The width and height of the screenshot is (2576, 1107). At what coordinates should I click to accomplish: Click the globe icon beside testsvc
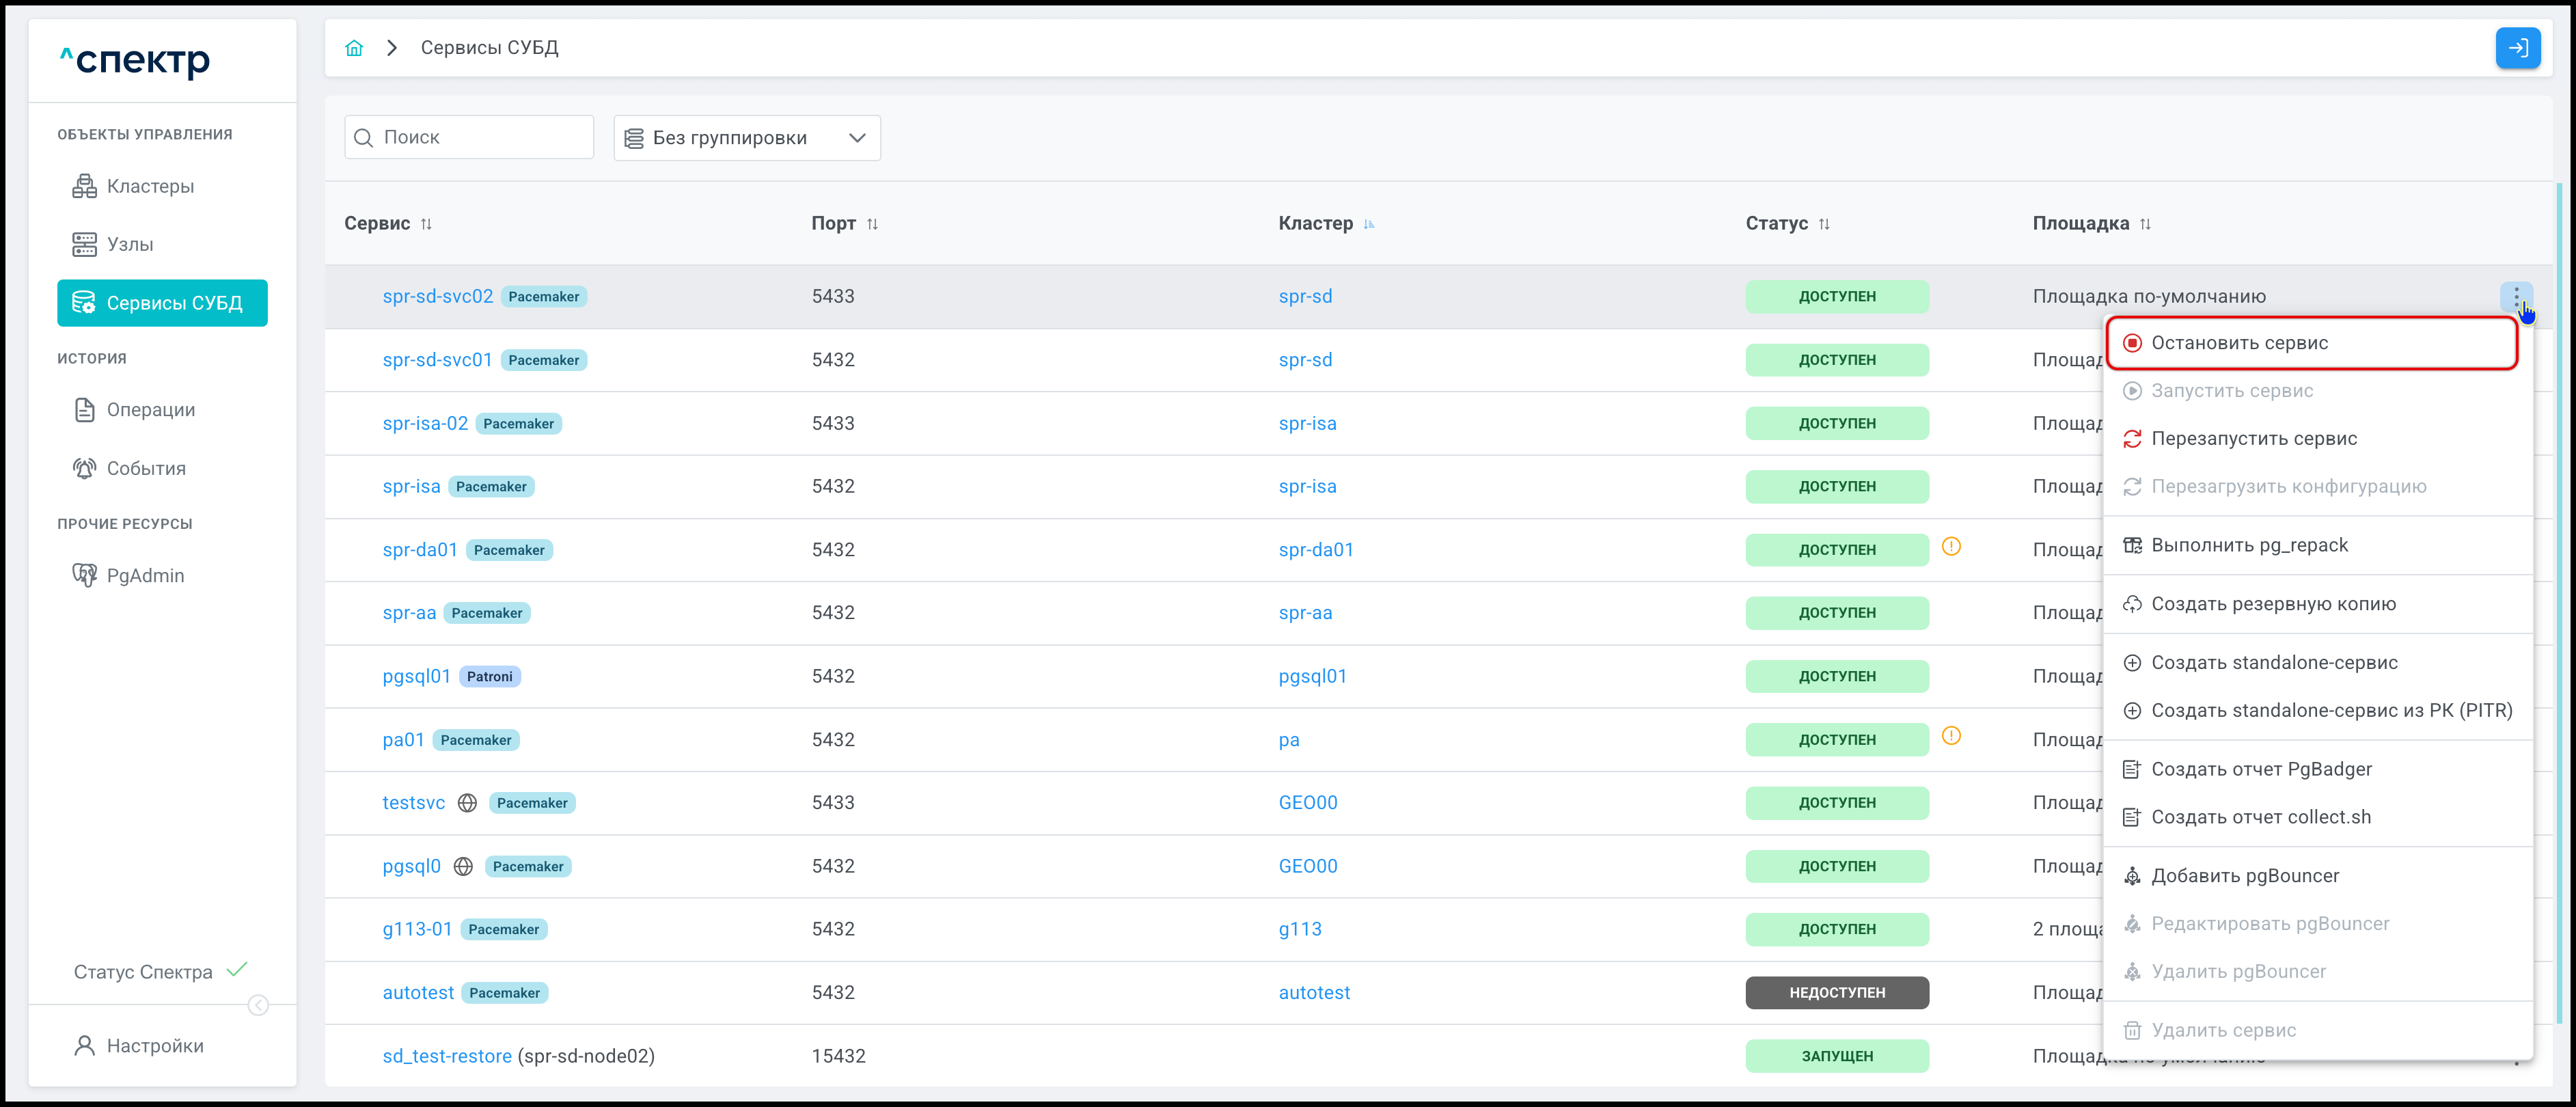467,803
